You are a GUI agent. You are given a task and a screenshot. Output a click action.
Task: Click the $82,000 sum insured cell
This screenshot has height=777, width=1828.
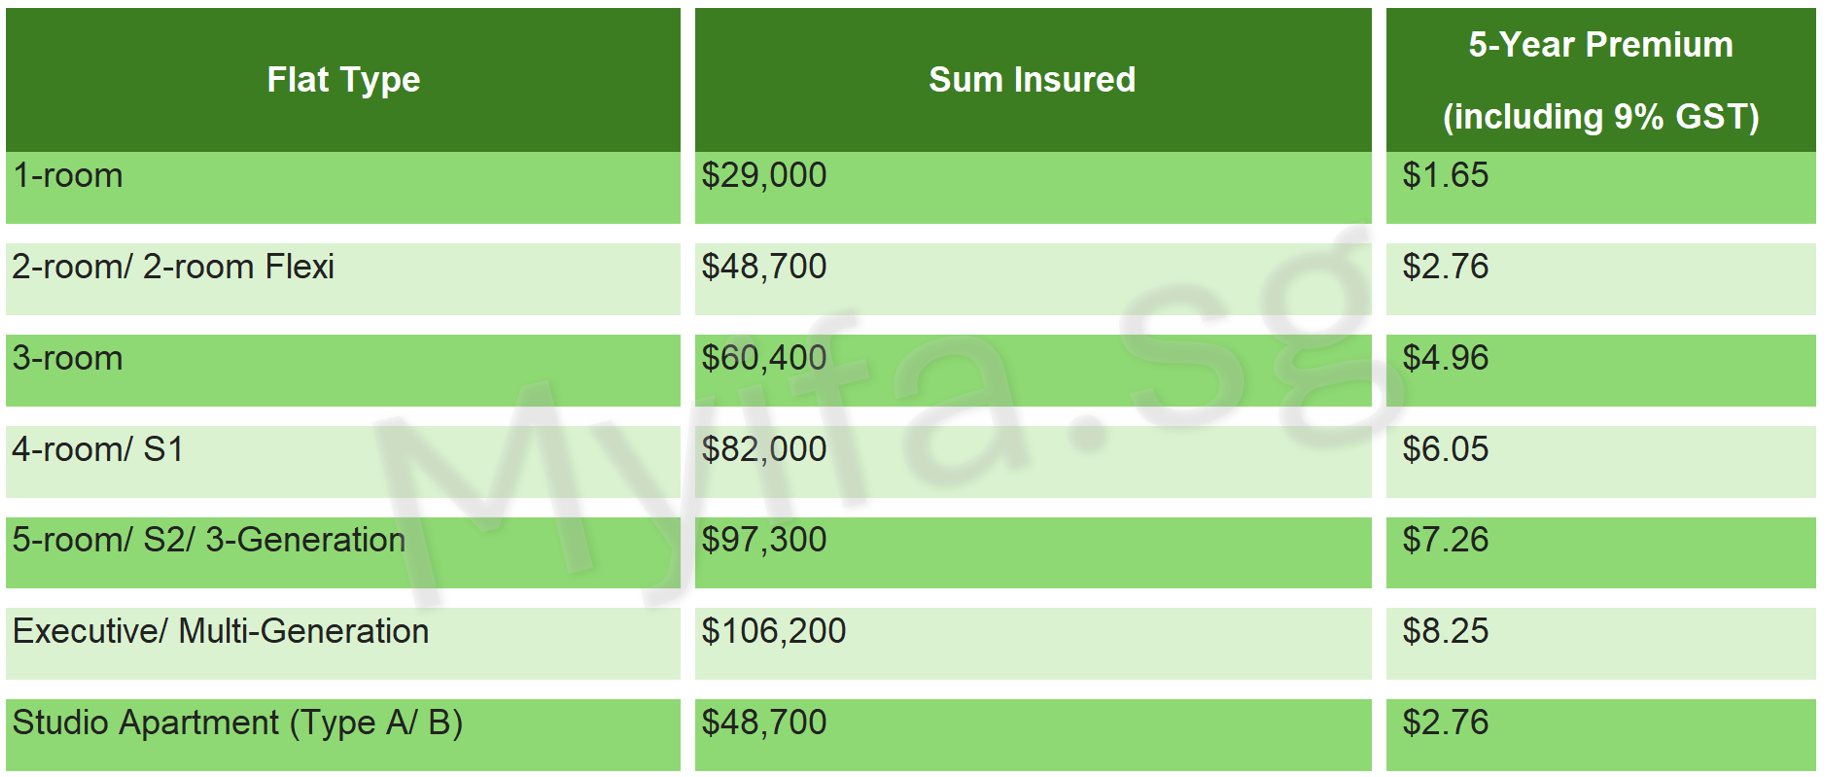pyautogui.click(x=764, y=450)
